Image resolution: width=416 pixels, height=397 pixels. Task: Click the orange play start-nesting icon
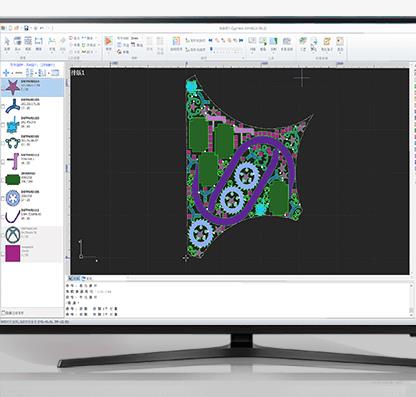108,41
